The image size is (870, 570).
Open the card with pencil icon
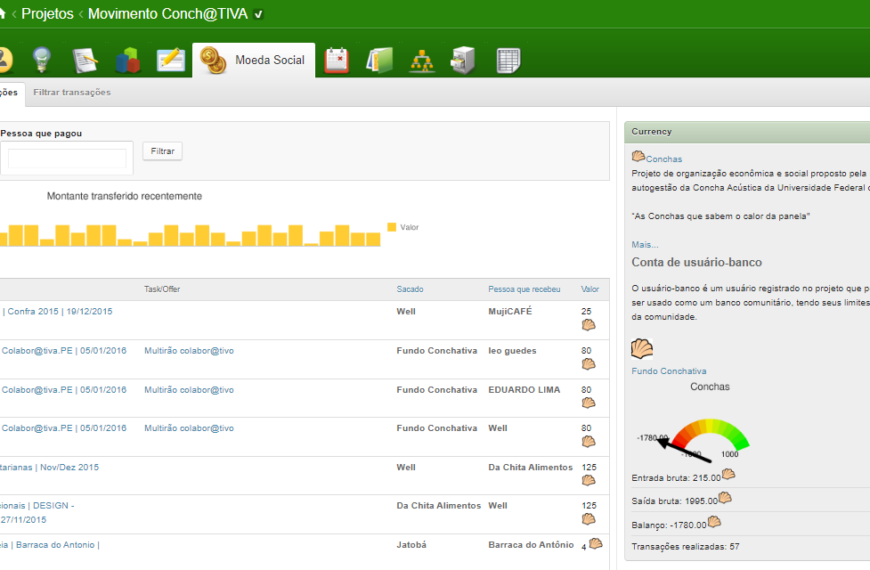(x=171, y=60)
